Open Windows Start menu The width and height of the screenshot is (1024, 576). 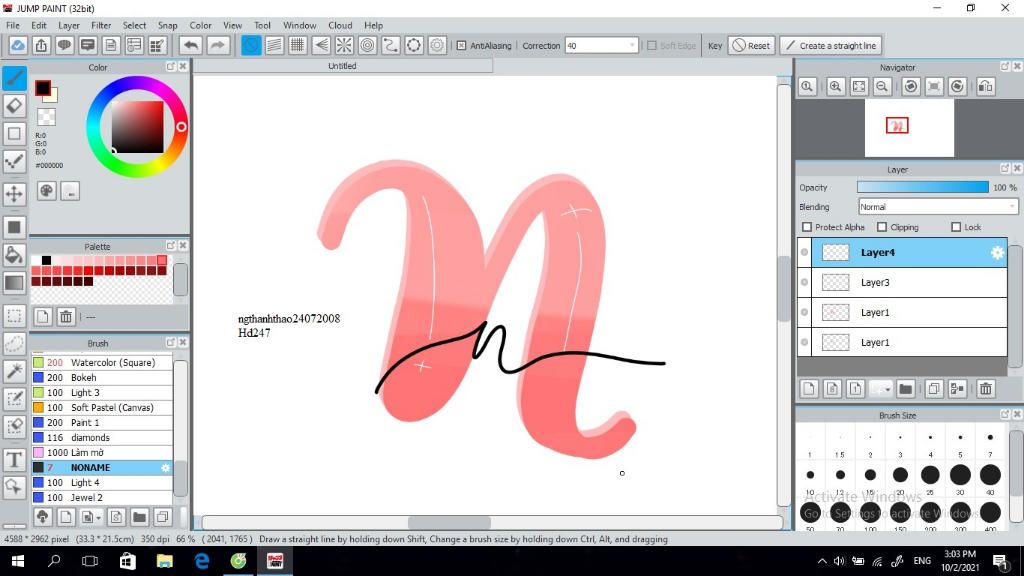pyautogui.click(x=18, y=561)
